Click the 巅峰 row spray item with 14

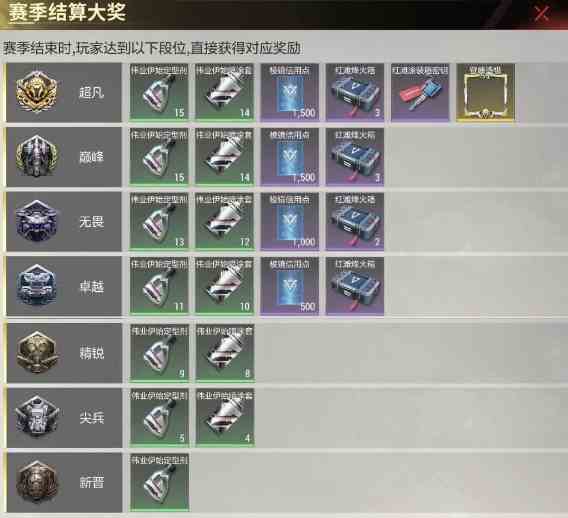coord(225,157)
